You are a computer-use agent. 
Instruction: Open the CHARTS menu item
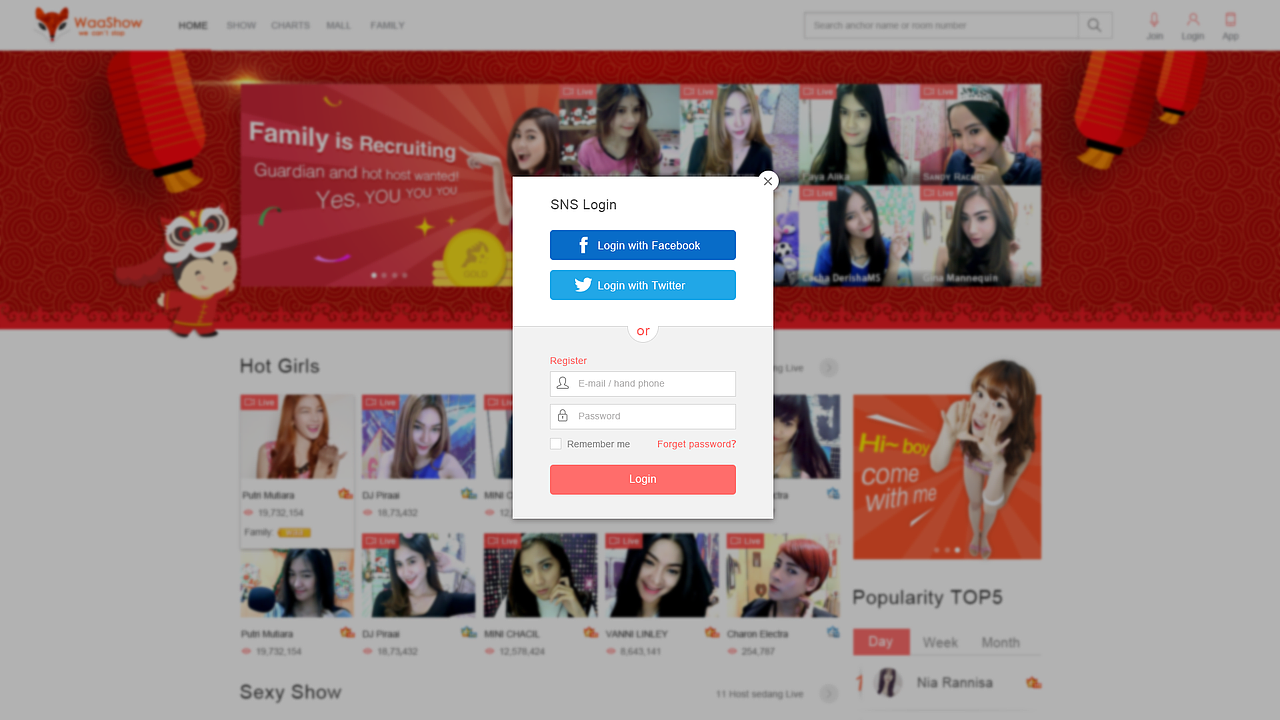click(x=290, y=25)
